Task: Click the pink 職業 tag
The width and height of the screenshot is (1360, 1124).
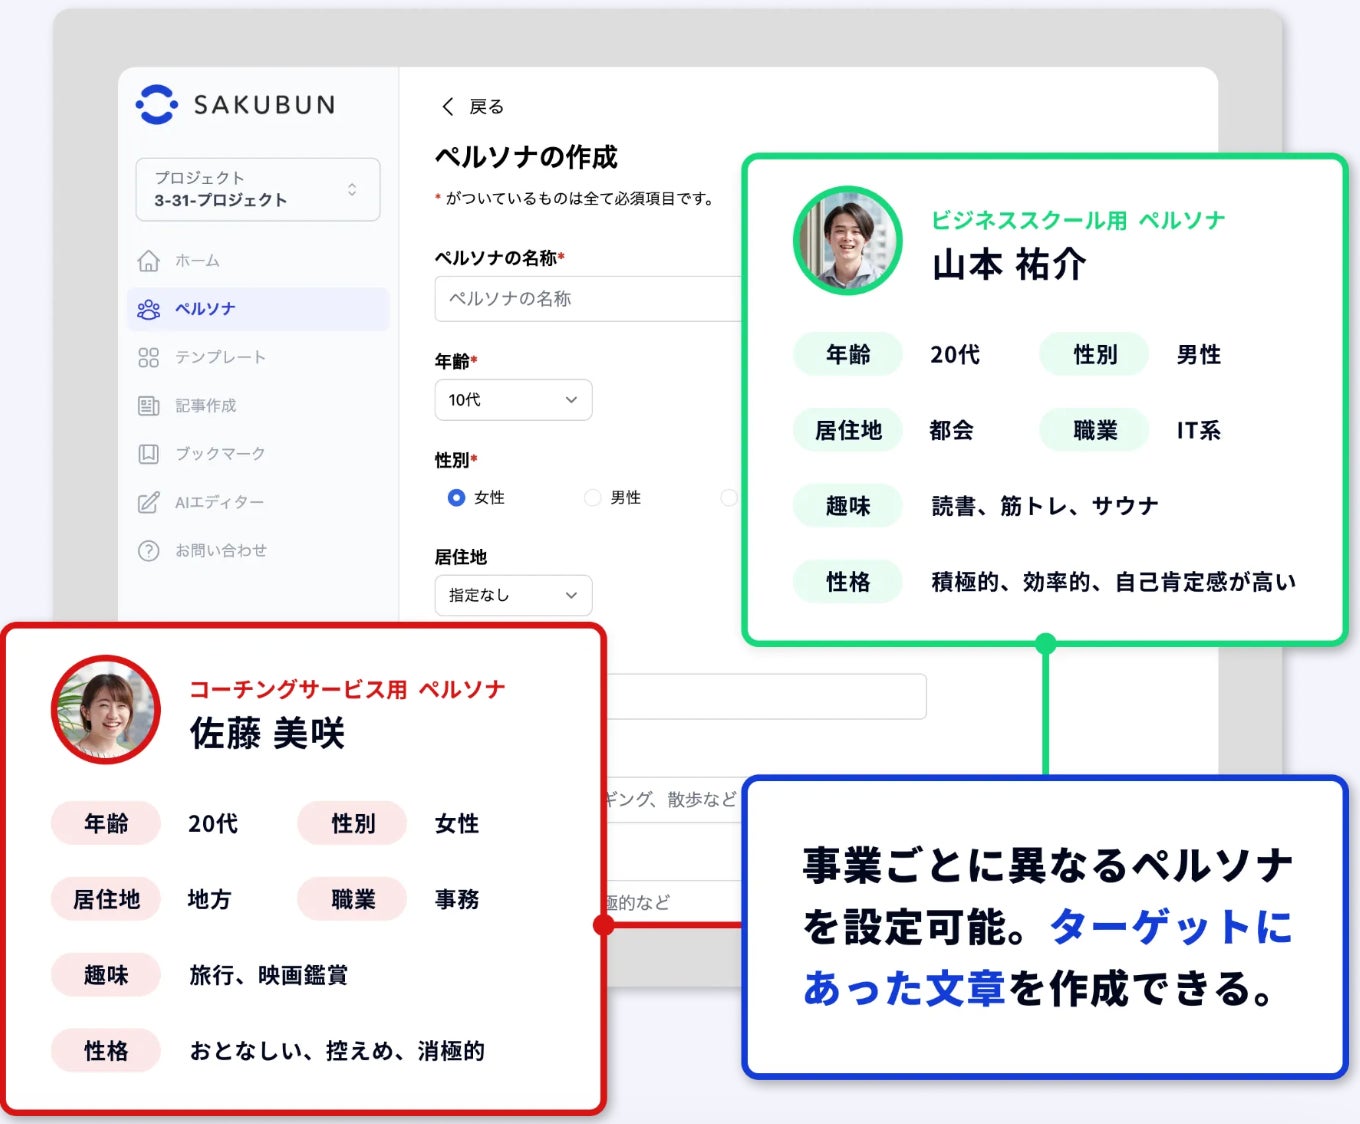Action: [353, 900]
